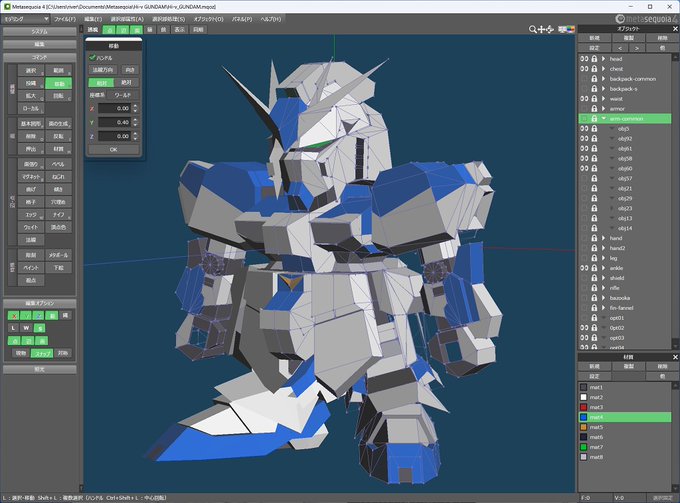This screenshot has height=503, width=680.
Task: Click the pan (cross arrows) view icon
Action: 541,29
